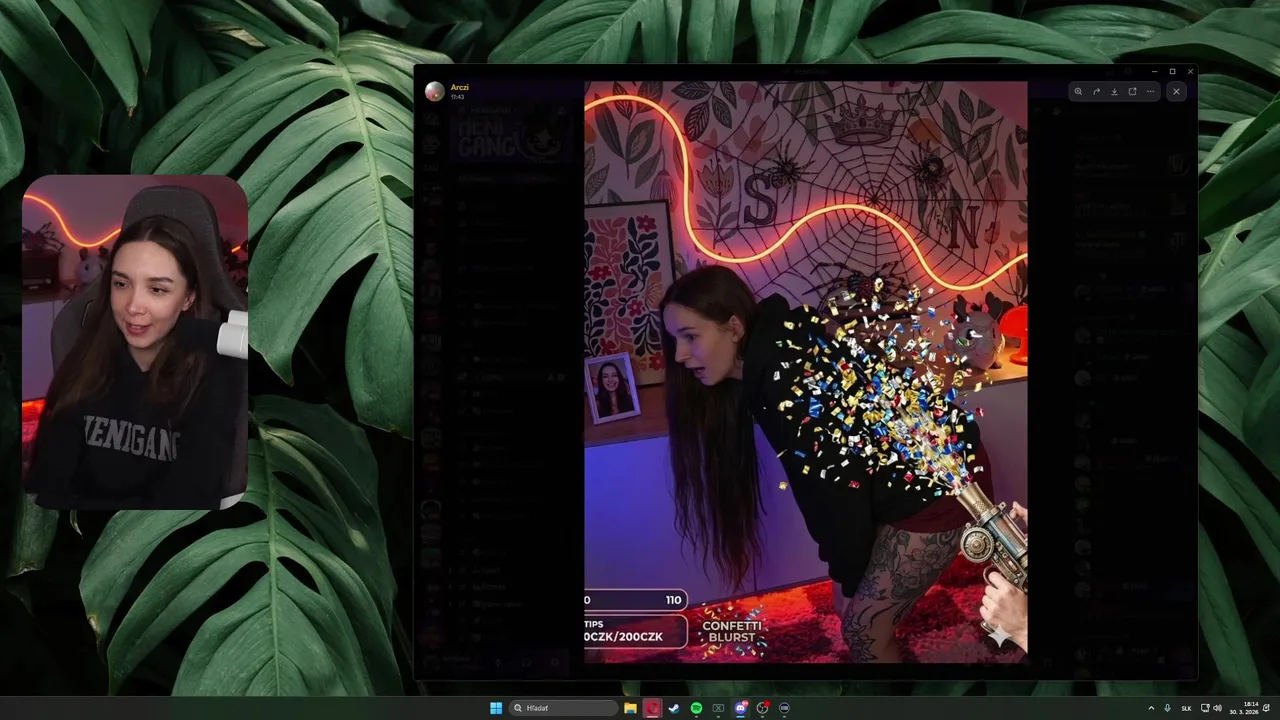Maximize the Discord window
1280x720 pixels.
point(1172,71)
